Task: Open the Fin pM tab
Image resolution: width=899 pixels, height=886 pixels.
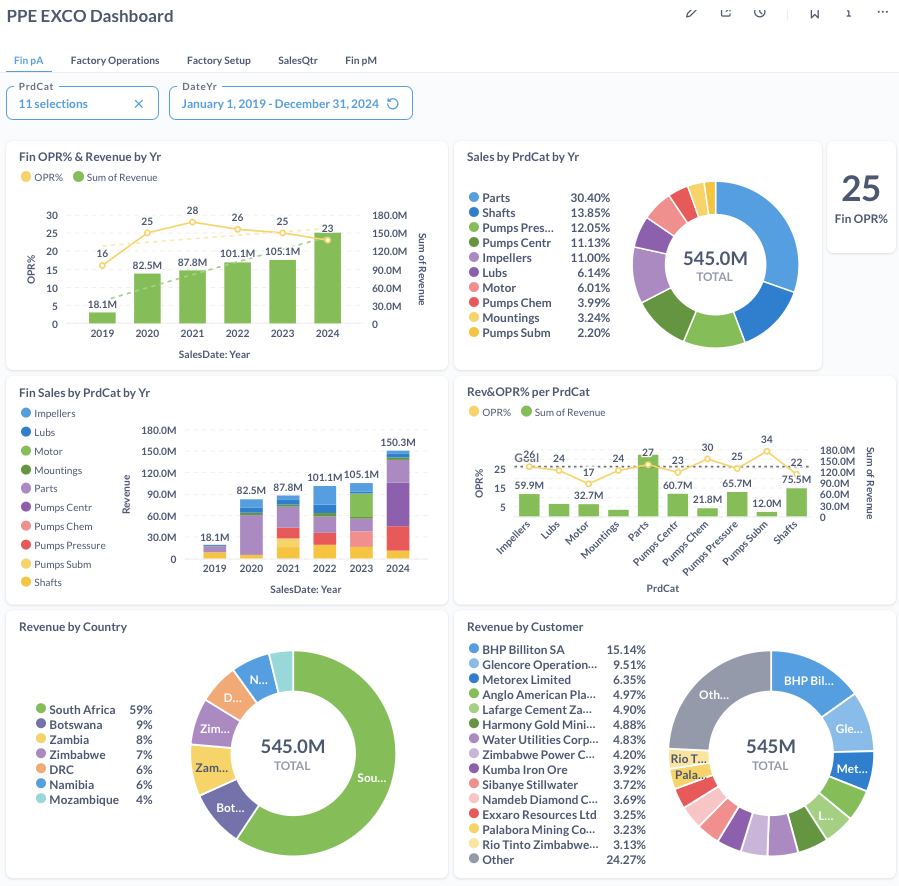Action: click(361, 60)
